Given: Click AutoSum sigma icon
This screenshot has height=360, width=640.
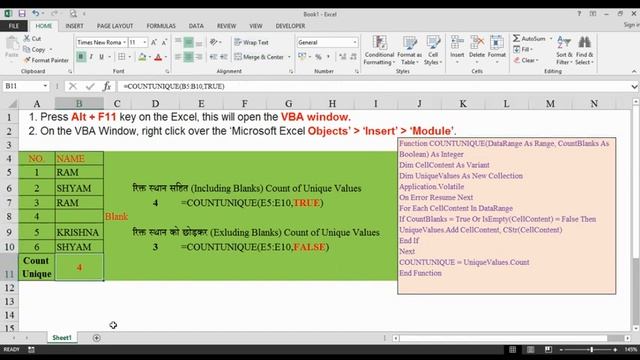Looking at the screenshot, I should point(517,38).
